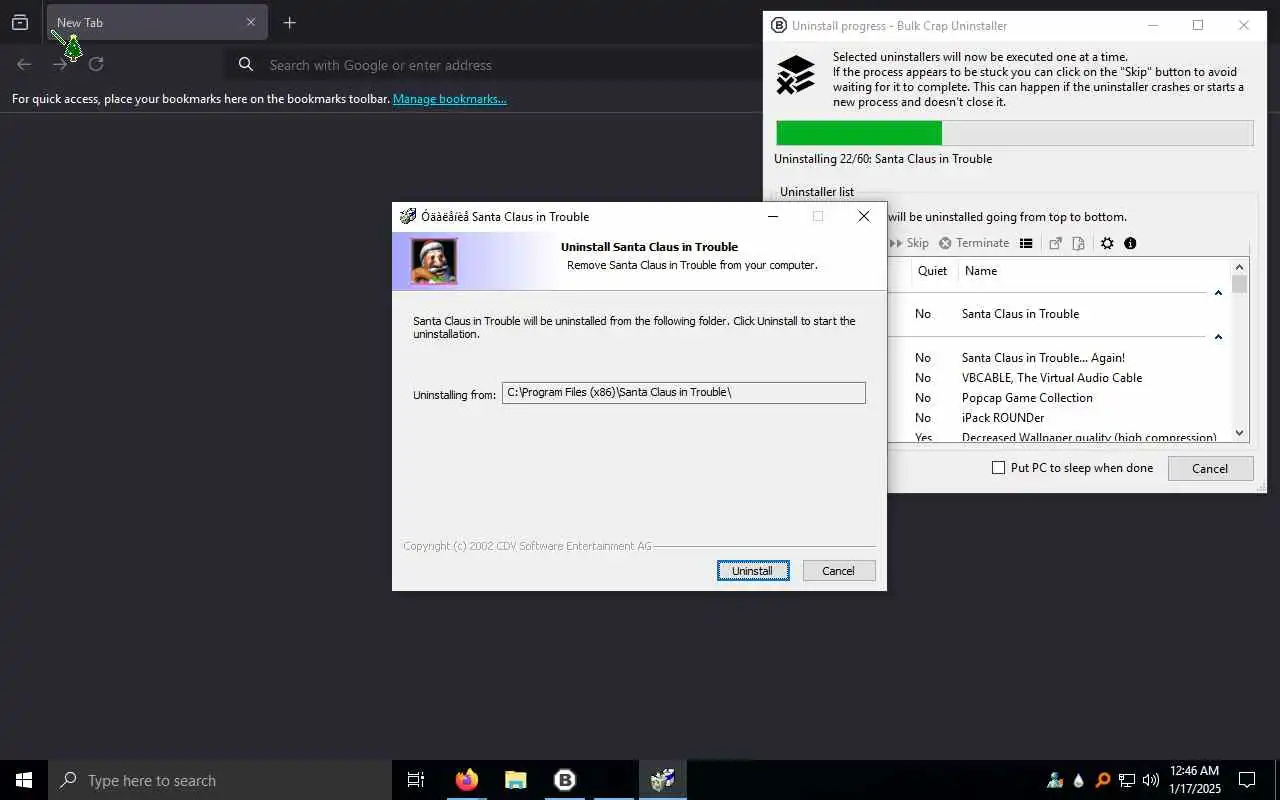Screen dimensions: 1280x800
Task: Toggle Put PC to sleep when done
Action: 998,467
